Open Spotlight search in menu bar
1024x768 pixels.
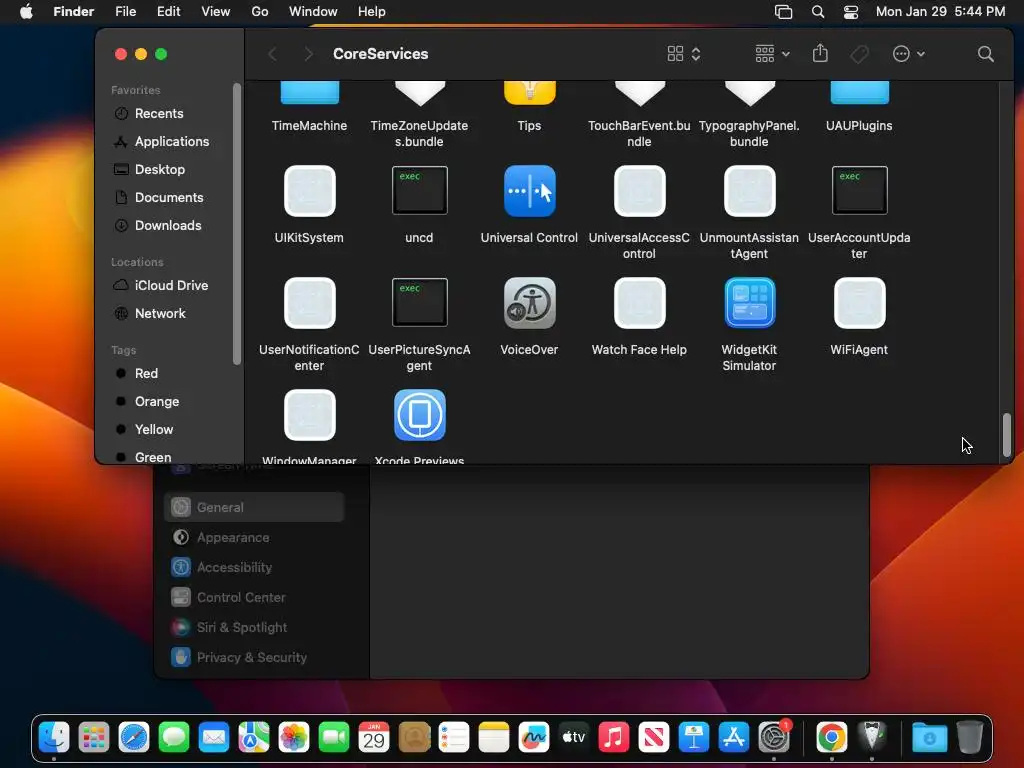tap(818, 12)
